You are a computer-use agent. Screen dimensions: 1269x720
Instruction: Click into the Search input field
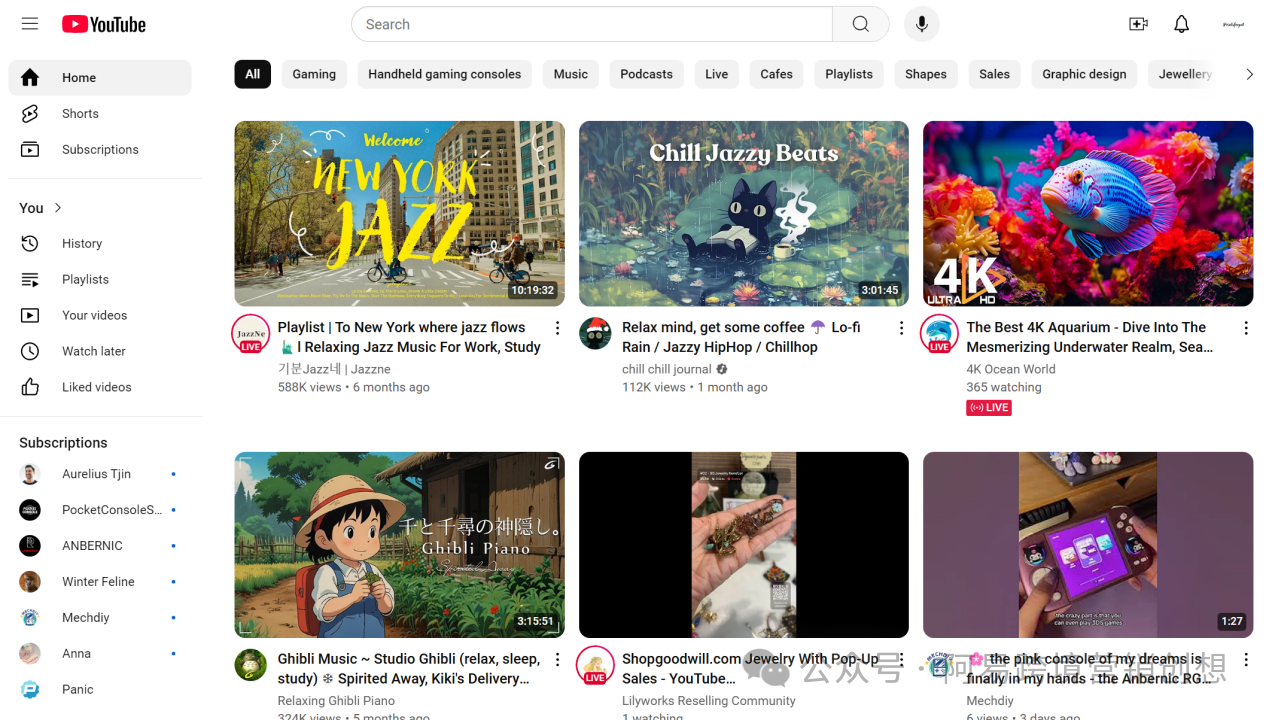click(592, 24)
